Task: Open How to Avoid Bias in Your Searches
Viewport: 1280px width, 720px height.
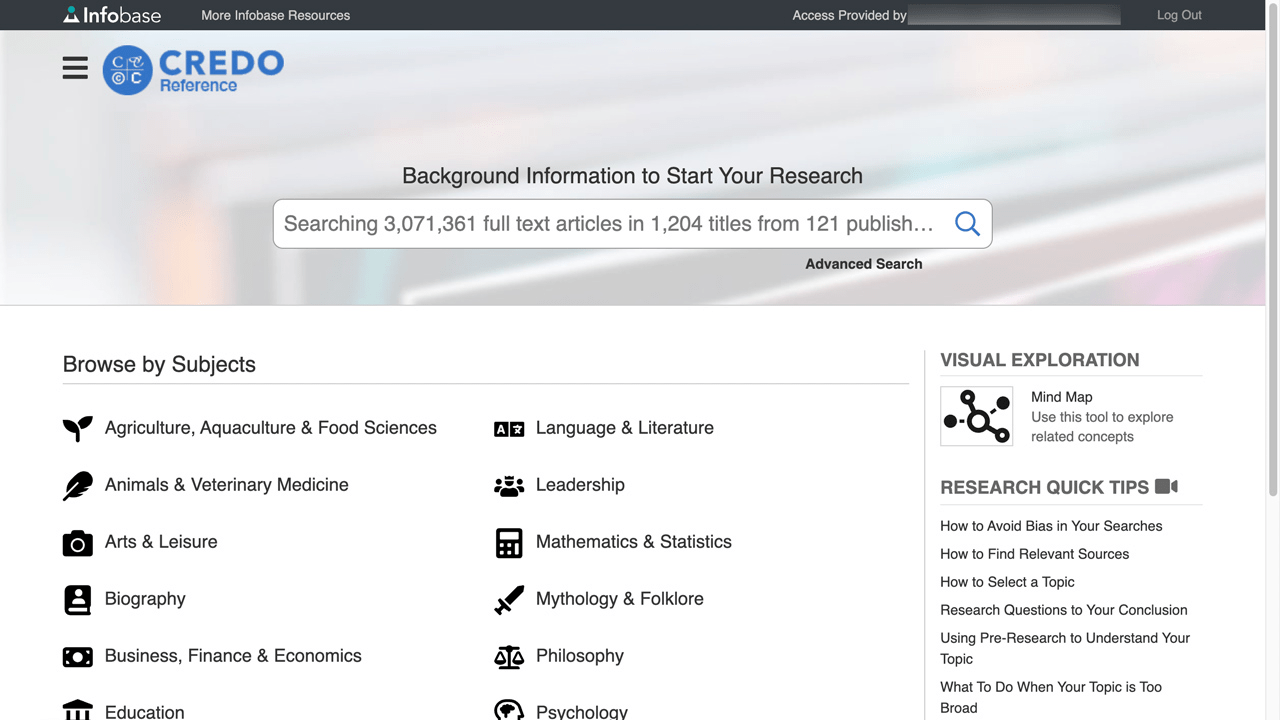Action: (x=1051, y=526)
